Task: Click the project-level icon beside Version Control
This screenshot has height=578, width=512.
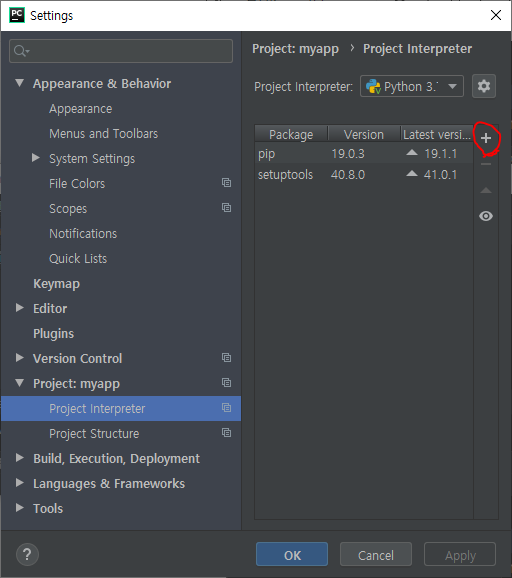Action: 226,358
